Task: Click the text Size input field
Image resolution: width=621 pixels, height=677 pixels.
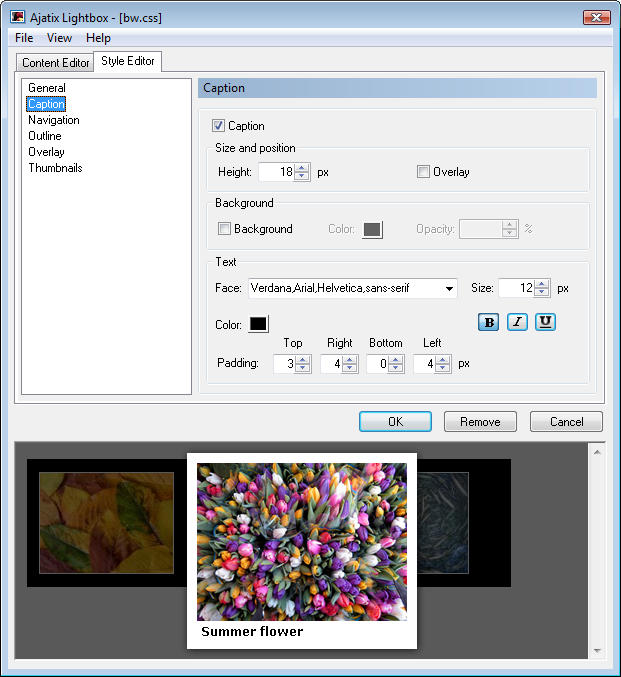Action: point(516,288)
